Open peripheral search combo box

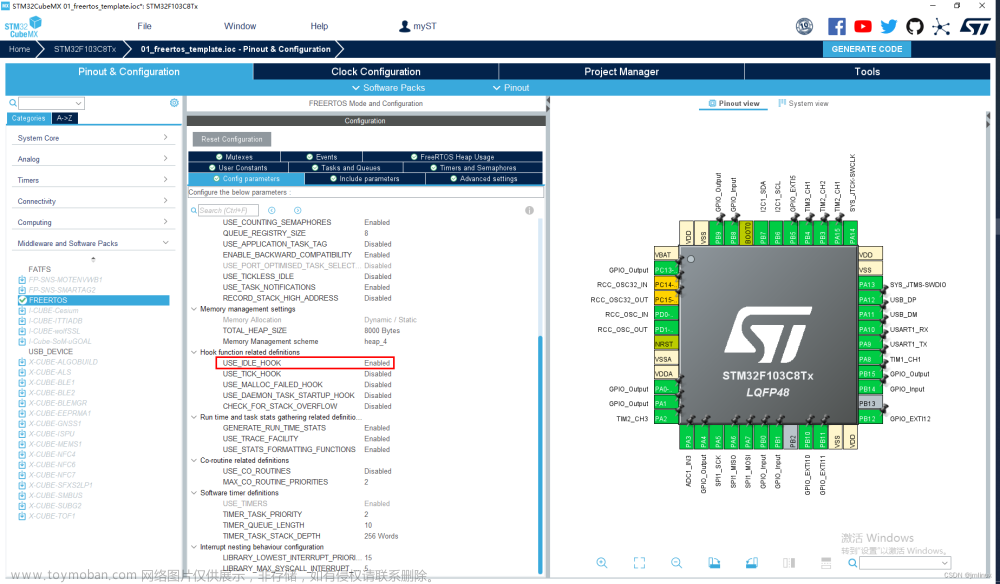pos(52,103)
